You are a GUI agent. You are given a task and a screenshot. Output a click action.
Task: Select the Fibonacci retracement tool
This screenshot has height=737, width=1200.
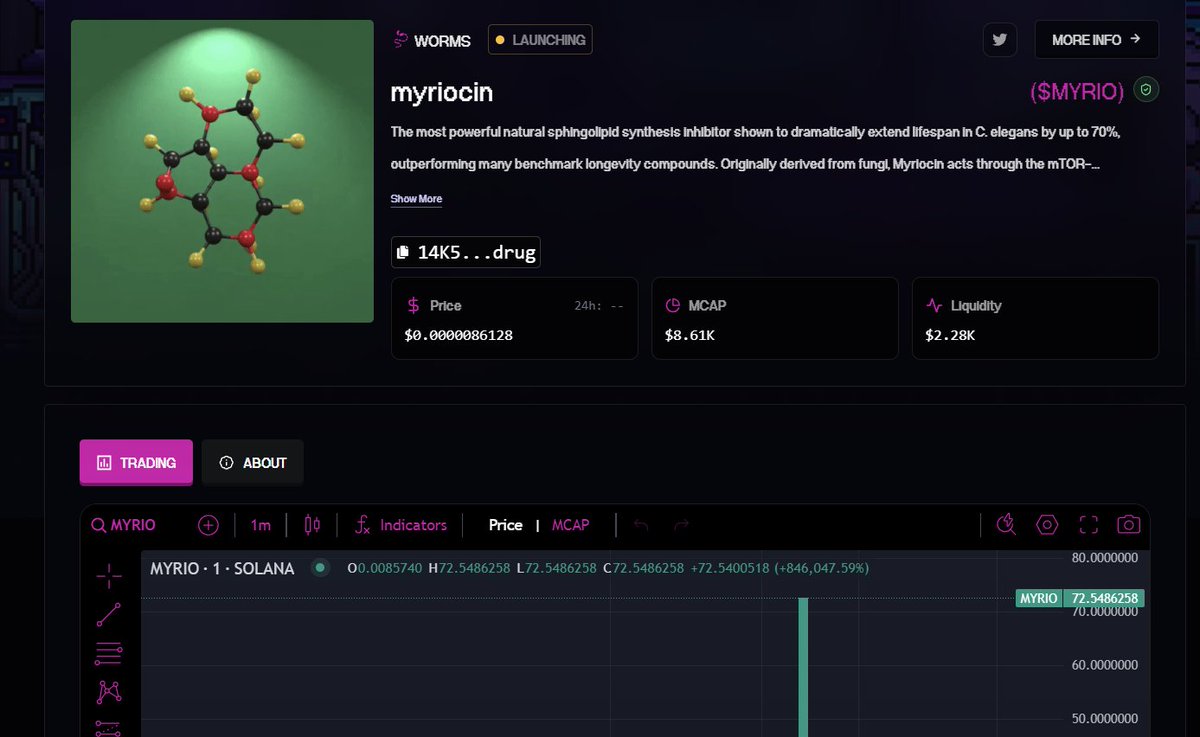click(109, 653)
